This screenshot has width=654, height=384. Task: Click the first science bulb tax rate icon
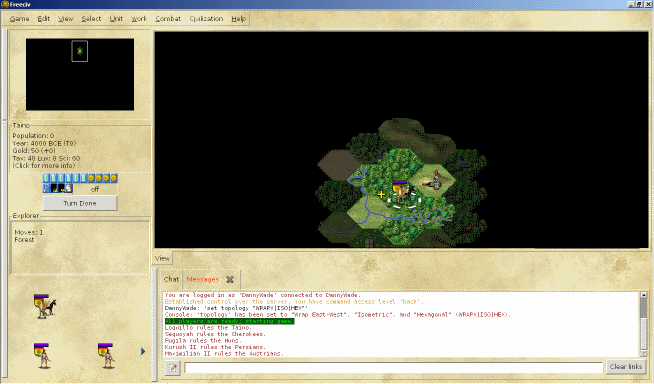click(x=46, y=178)
